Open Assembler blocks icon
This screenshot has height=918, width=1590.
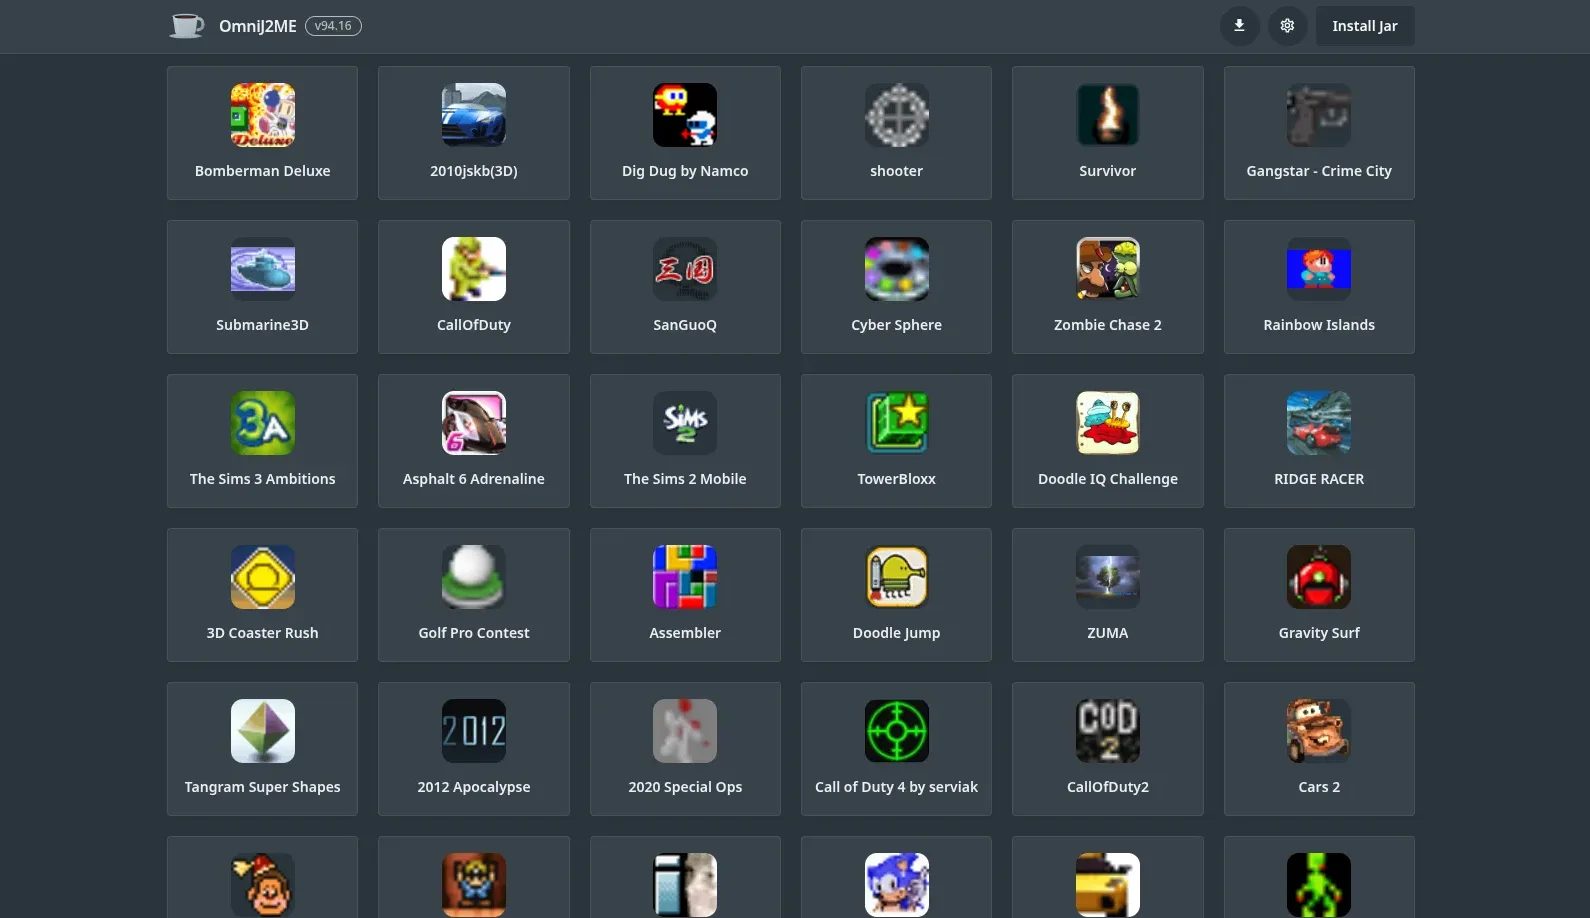point(685,577)
